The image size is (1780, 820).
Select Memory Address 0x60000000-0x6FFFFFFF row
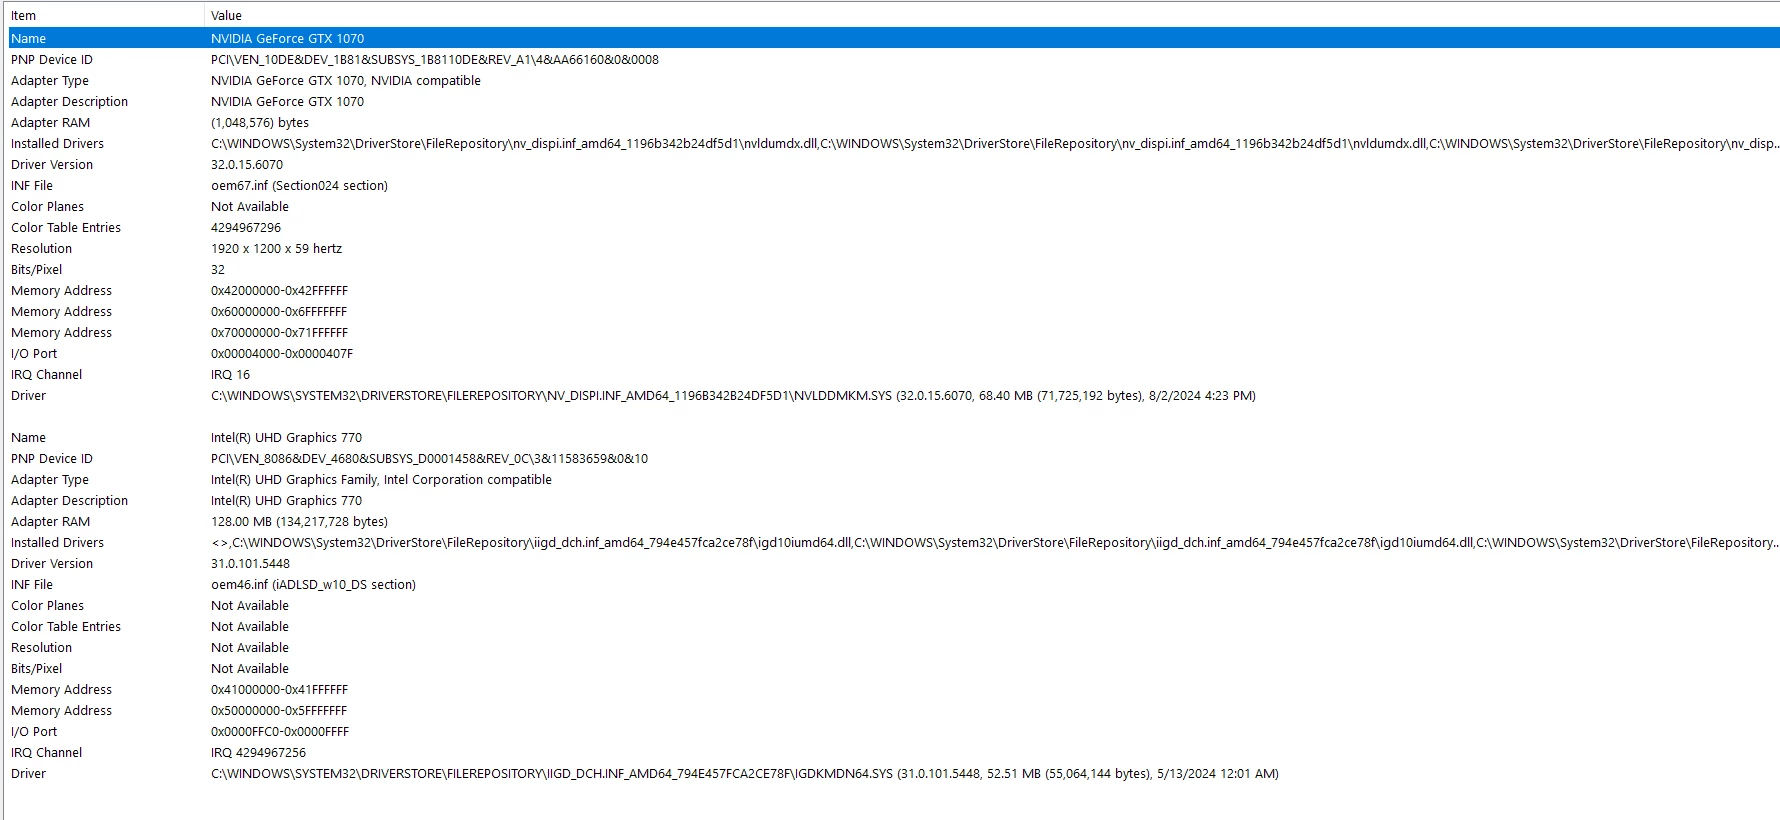pos(894,311)
